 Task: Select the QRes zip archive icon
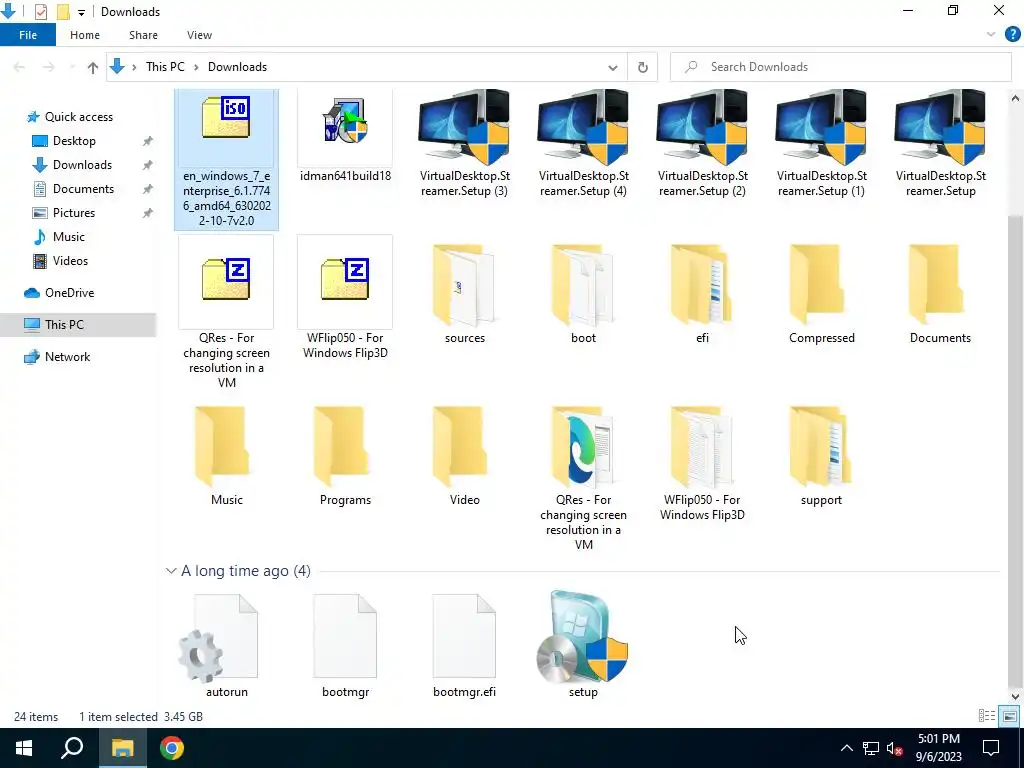tap(226, 280)
